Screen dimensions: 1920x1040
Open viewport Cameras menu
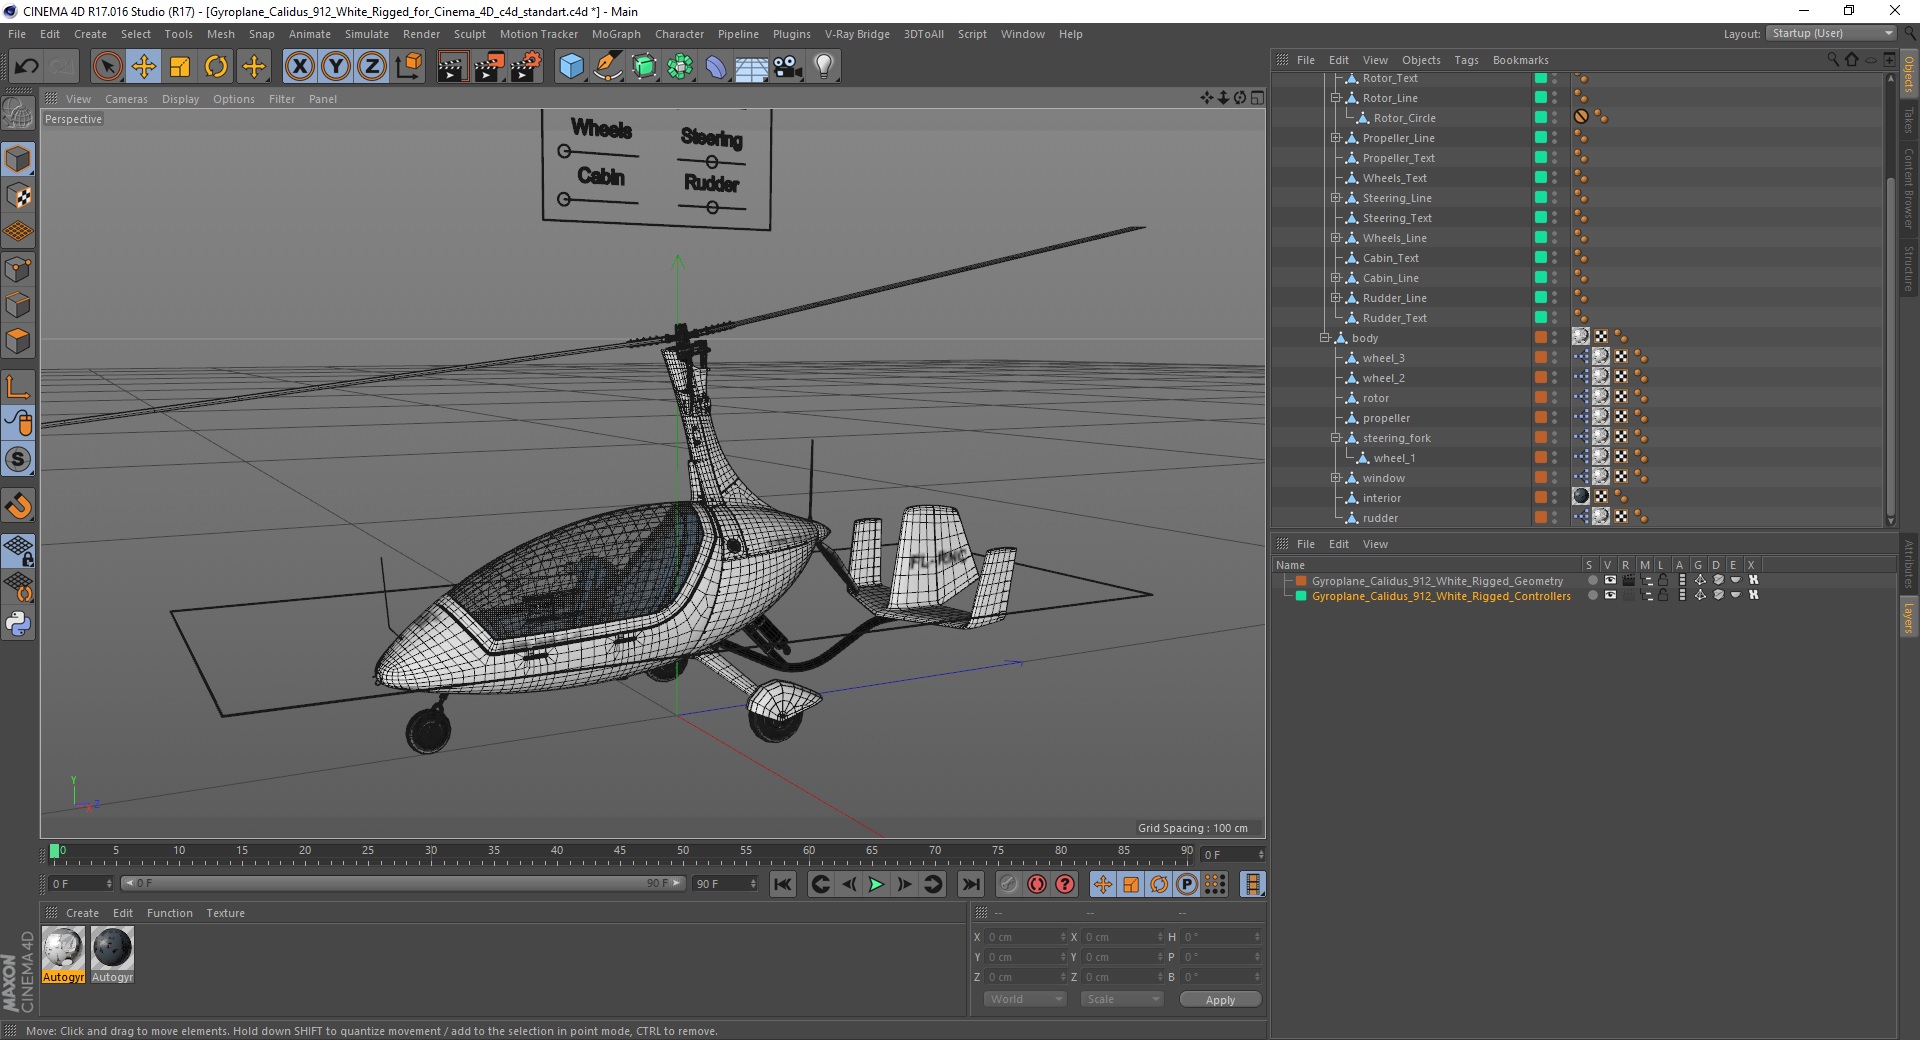pyautogui.click(x=126, y=99)
